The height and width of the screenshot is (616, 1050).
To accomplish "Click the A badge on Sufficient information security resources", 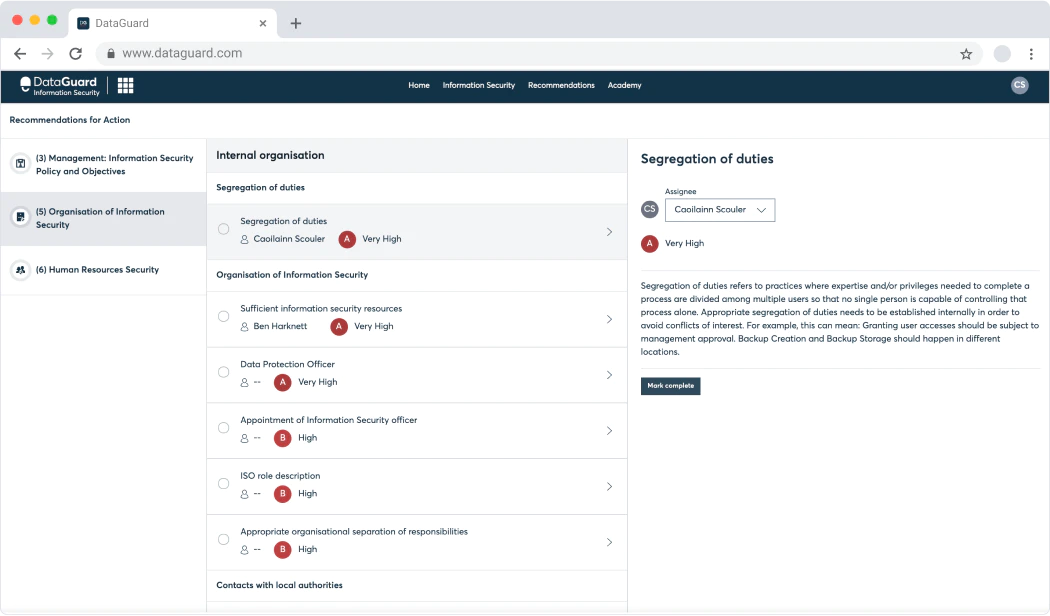I will pos(339,327).
